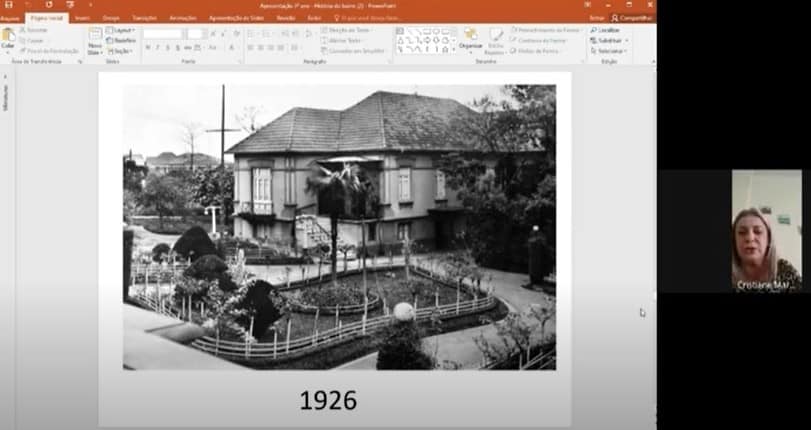Toggle Bold formatting

pos(148,48)
